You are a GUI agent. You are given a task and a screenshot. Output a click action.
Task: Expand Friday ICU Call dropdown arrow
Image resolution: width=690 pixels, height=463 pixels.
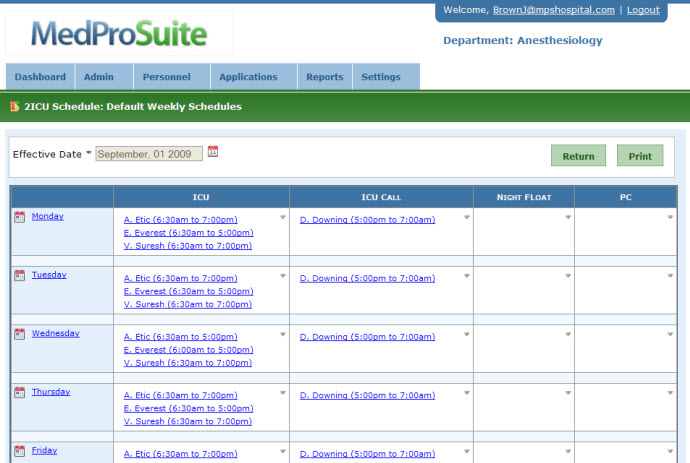466,451
